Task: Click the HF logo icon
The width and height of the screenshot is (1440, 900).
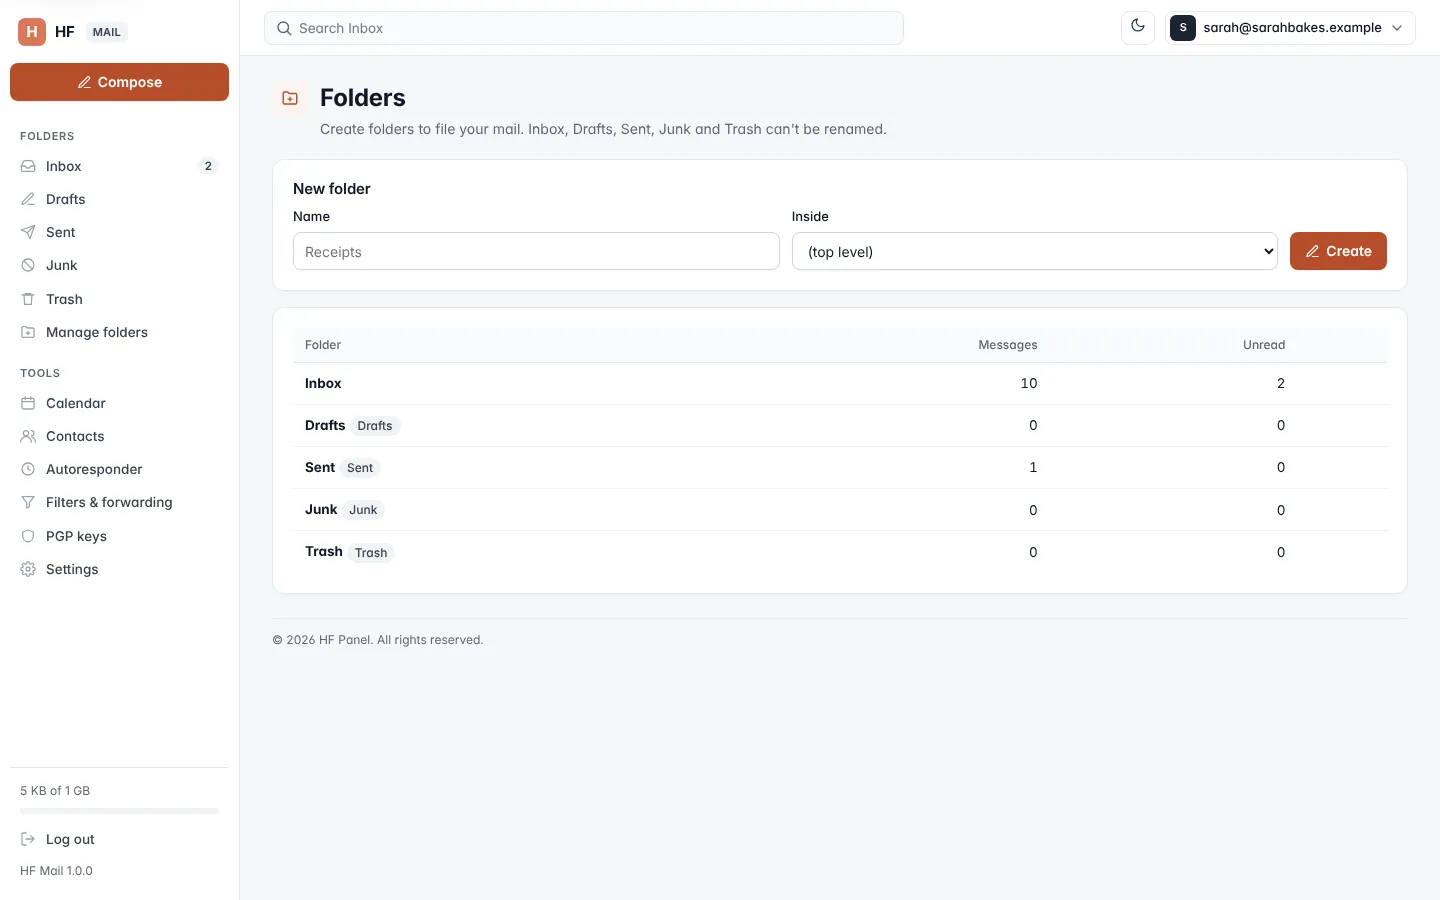Action: pos(32,32)
